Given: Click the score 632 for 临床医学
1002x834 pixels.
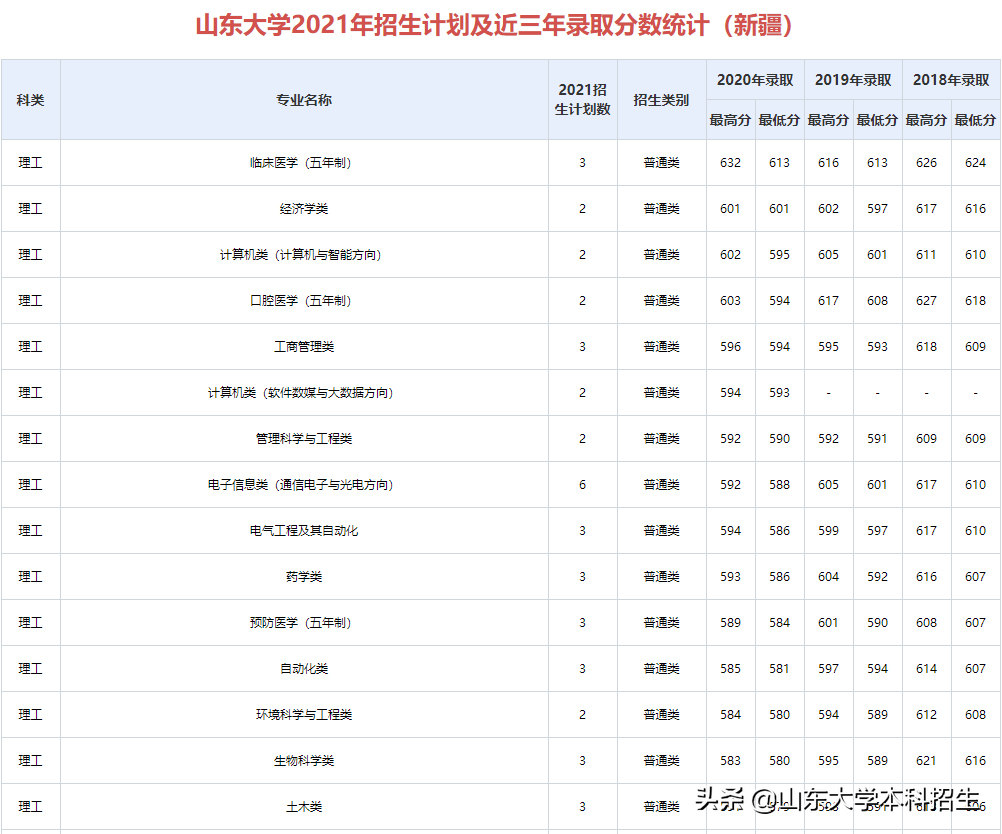Looking at the screenshot, I should 730,162.
